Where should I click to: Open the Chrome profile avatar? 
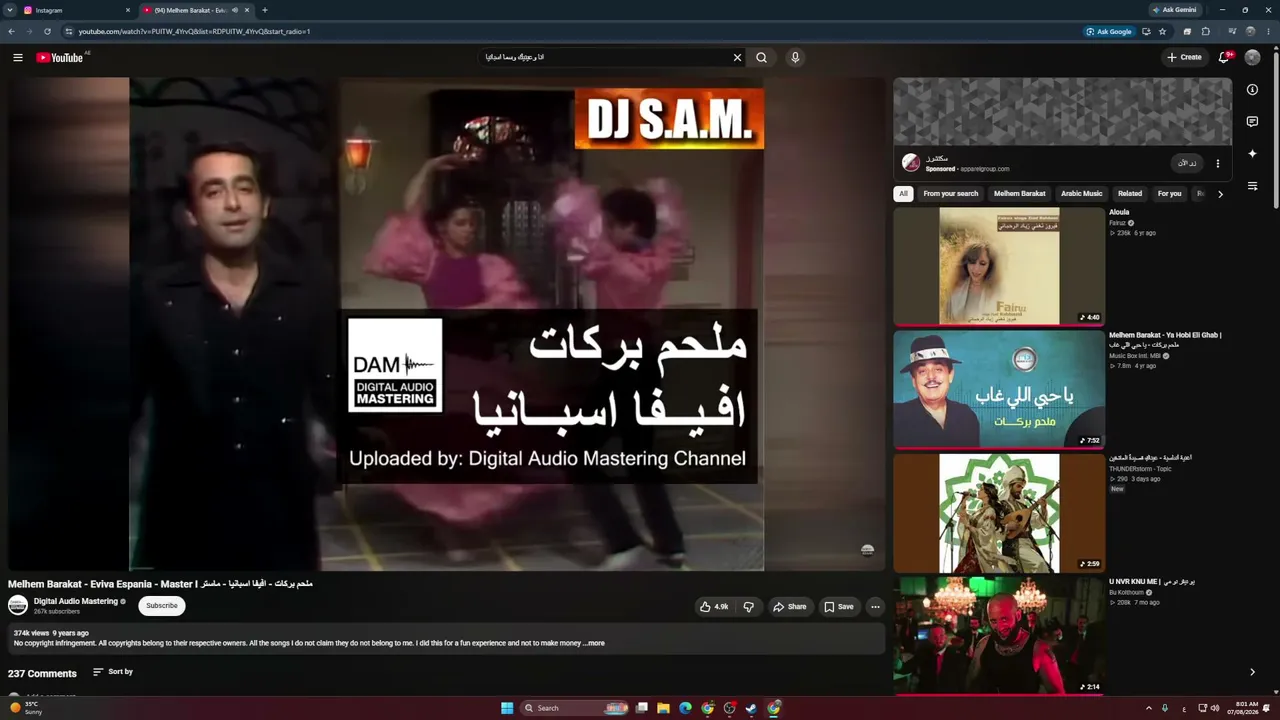click(x=1250, y=31)
